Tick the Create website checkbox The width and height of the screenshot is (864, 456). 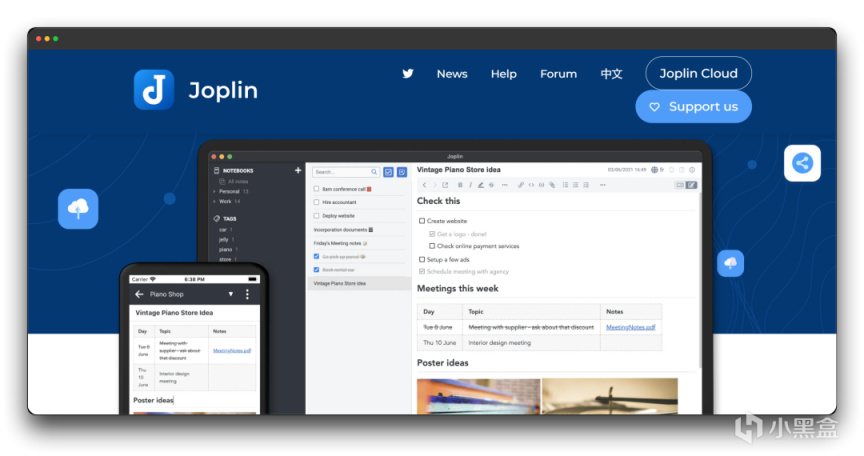coord(422,221)
